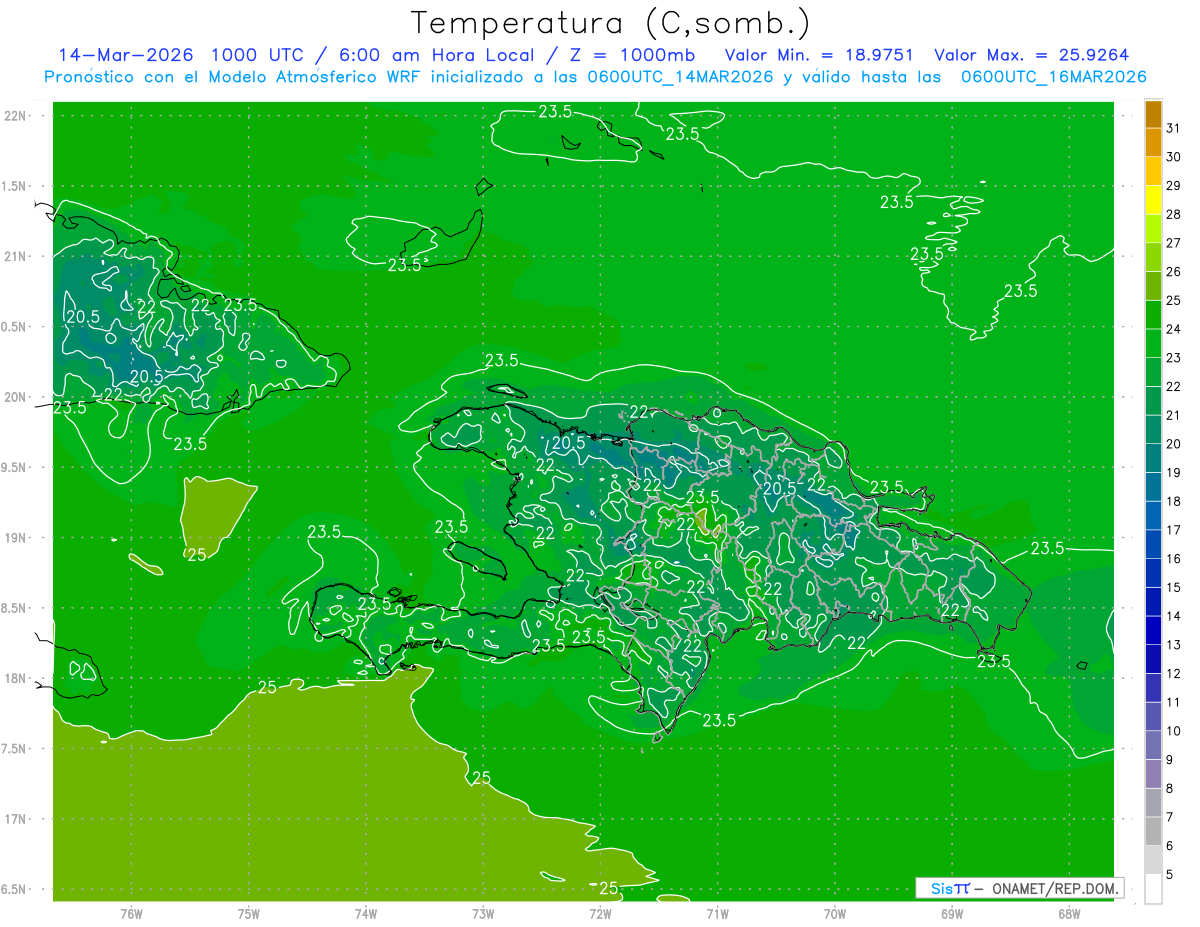Click the legend swatch between 25 and 26
The image size is (1200, 927).
[1153, 286]
